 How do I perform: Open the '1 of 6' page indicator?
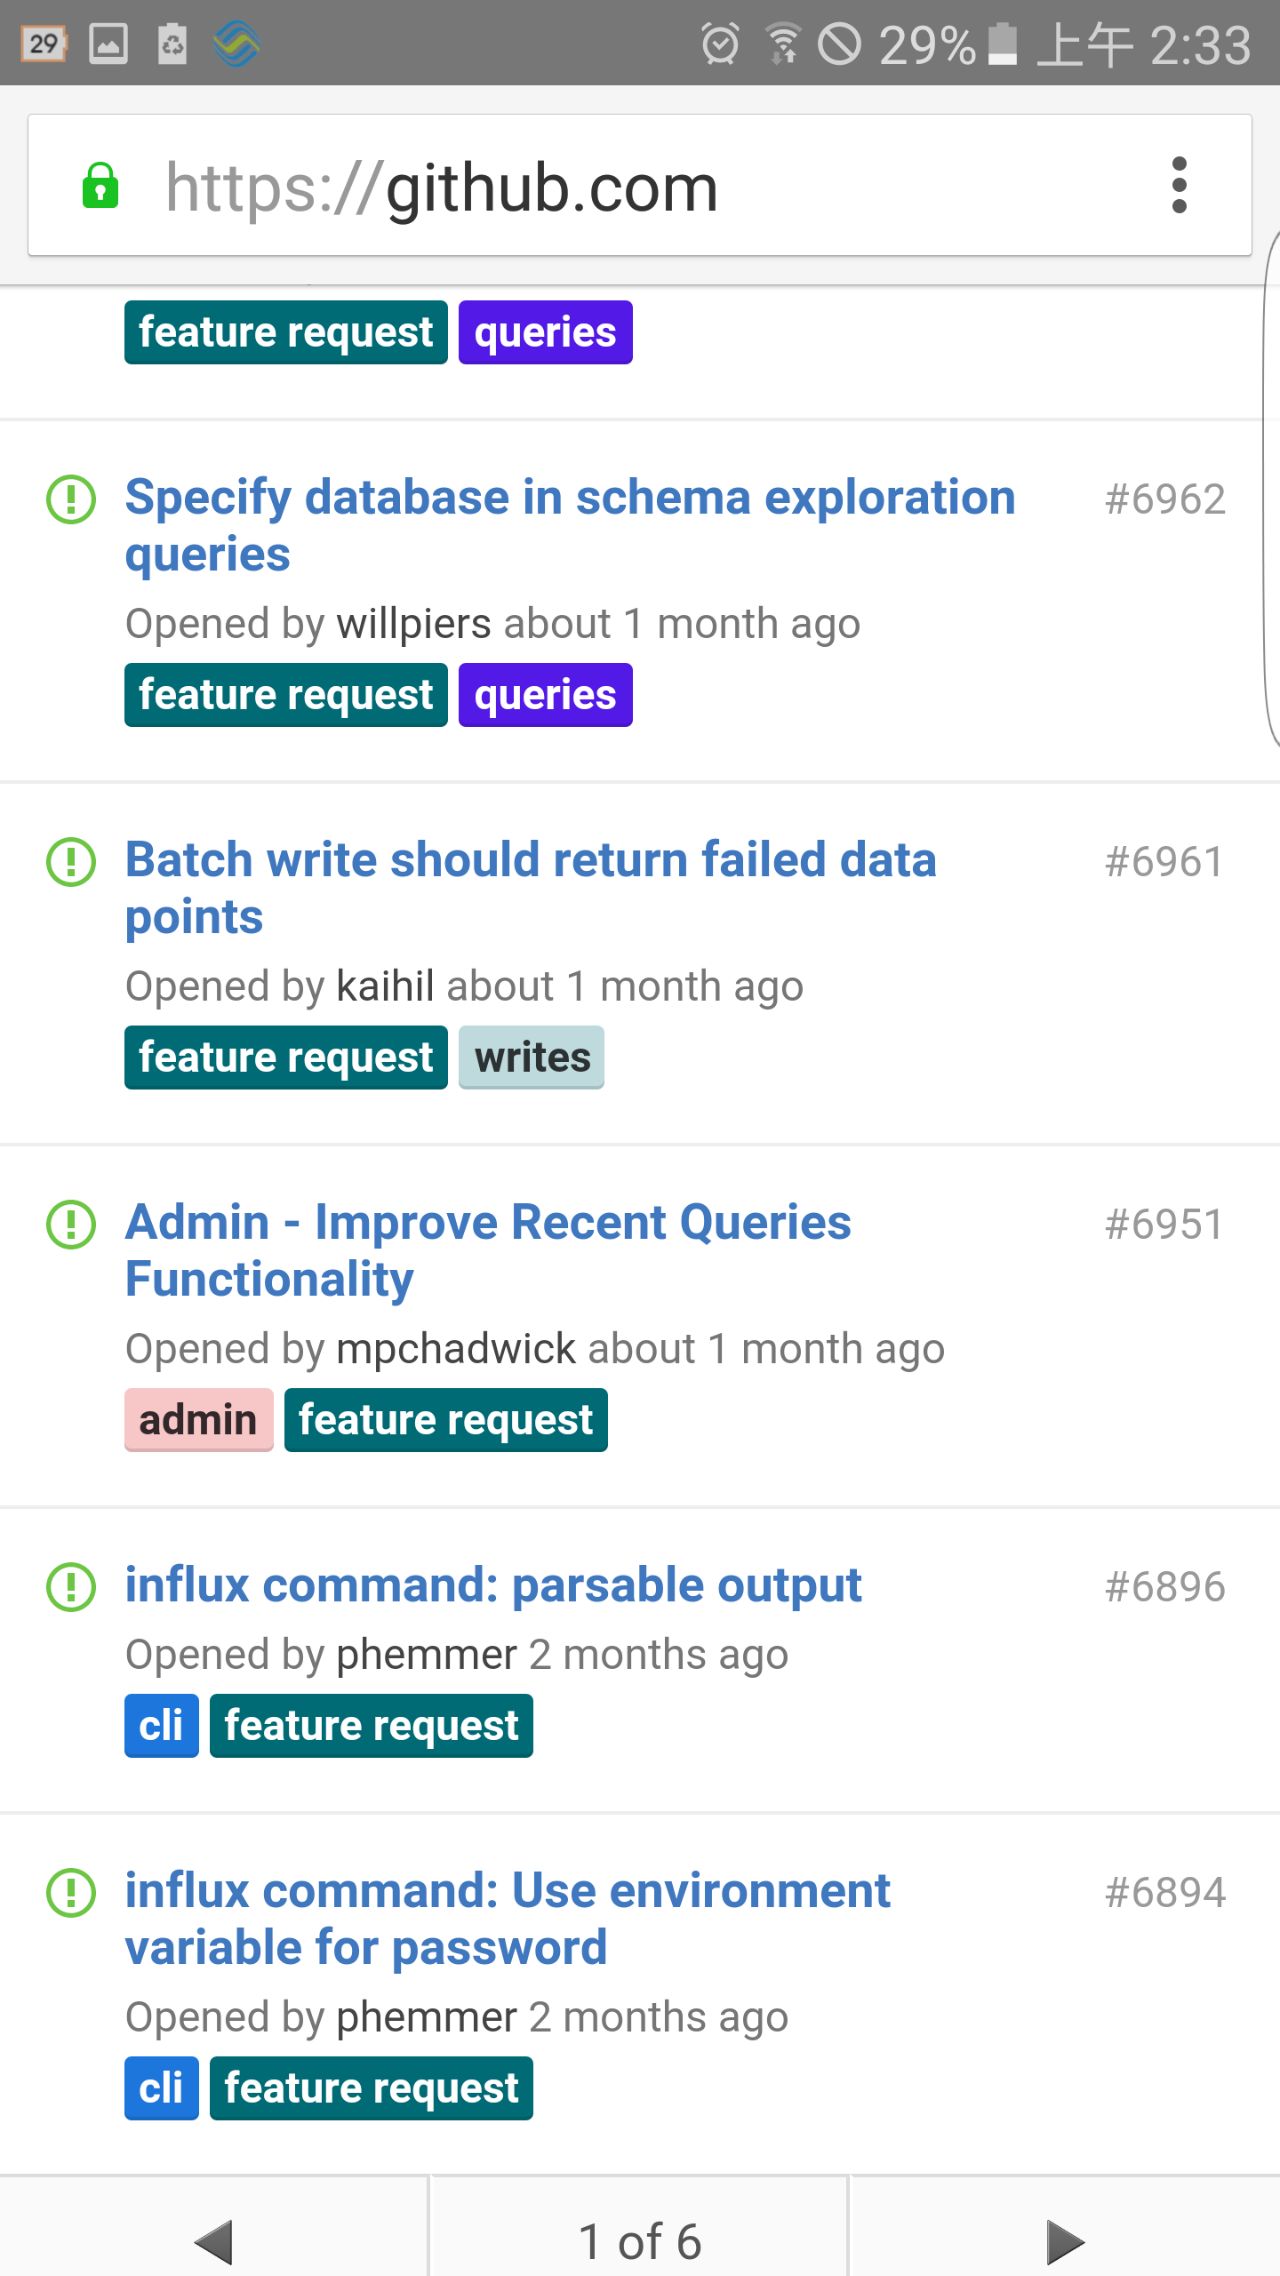coord(639,2241)
